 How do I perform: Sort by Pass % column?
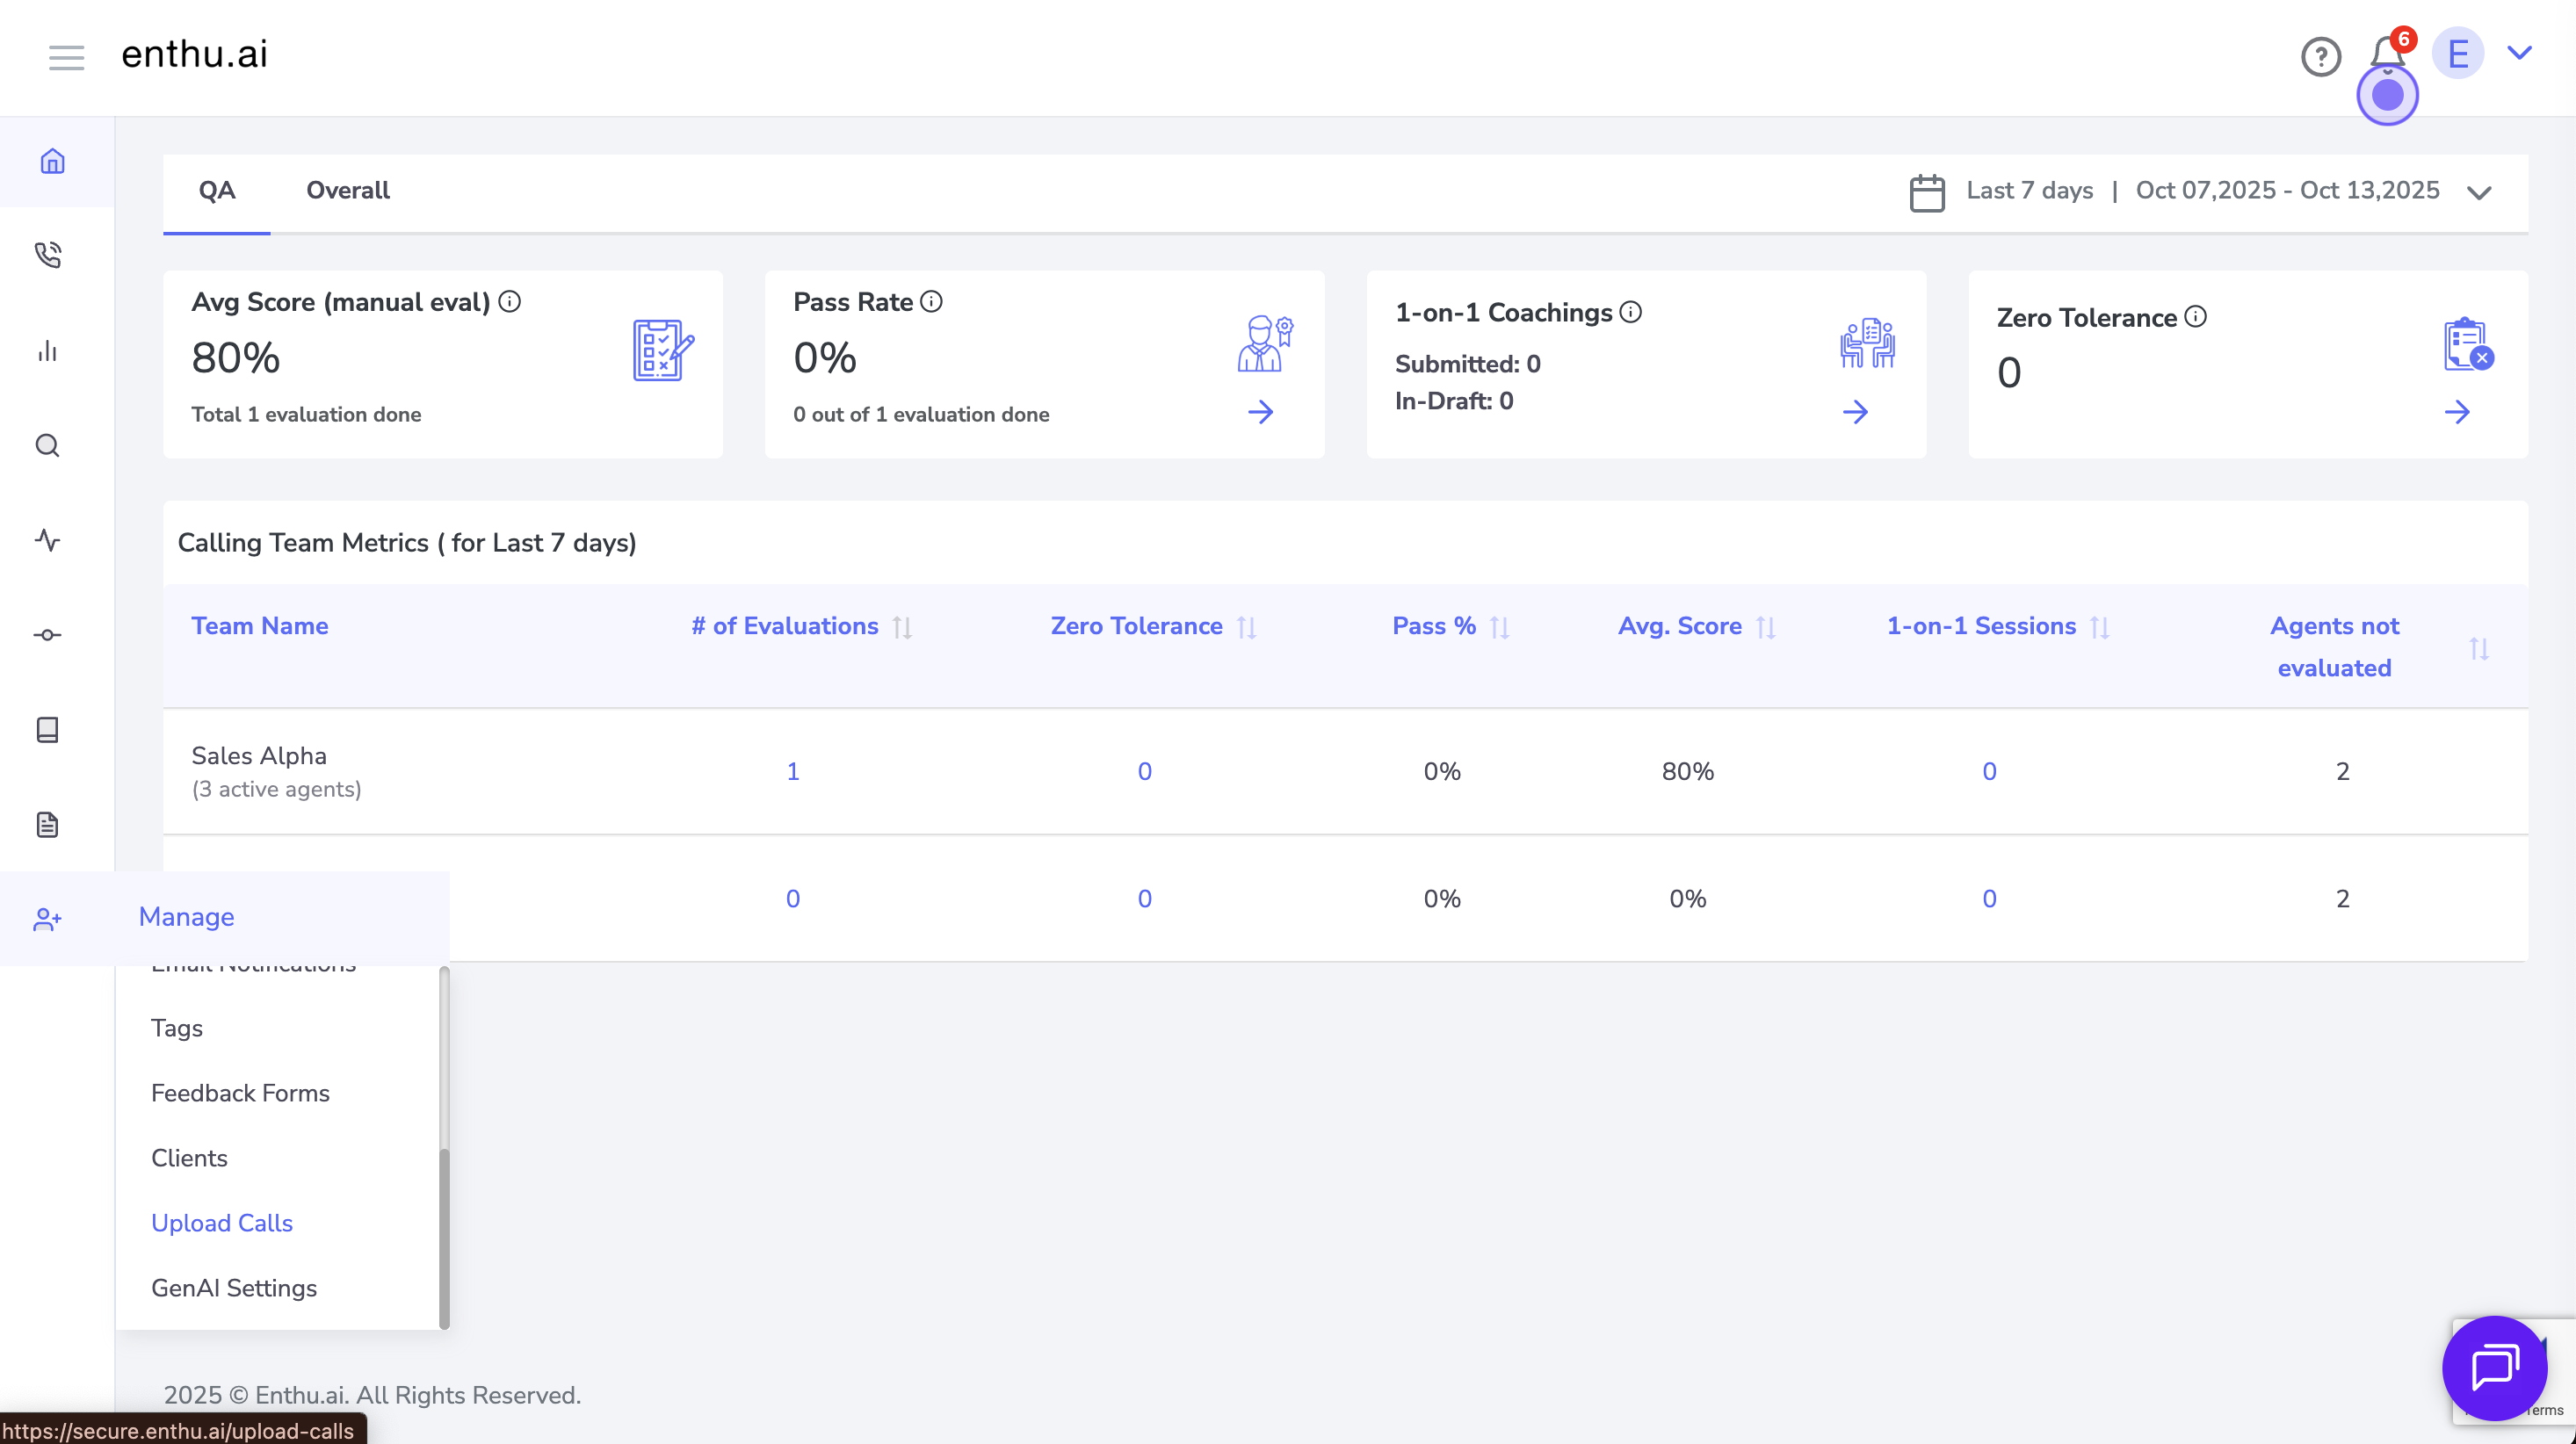(1499, 627)
